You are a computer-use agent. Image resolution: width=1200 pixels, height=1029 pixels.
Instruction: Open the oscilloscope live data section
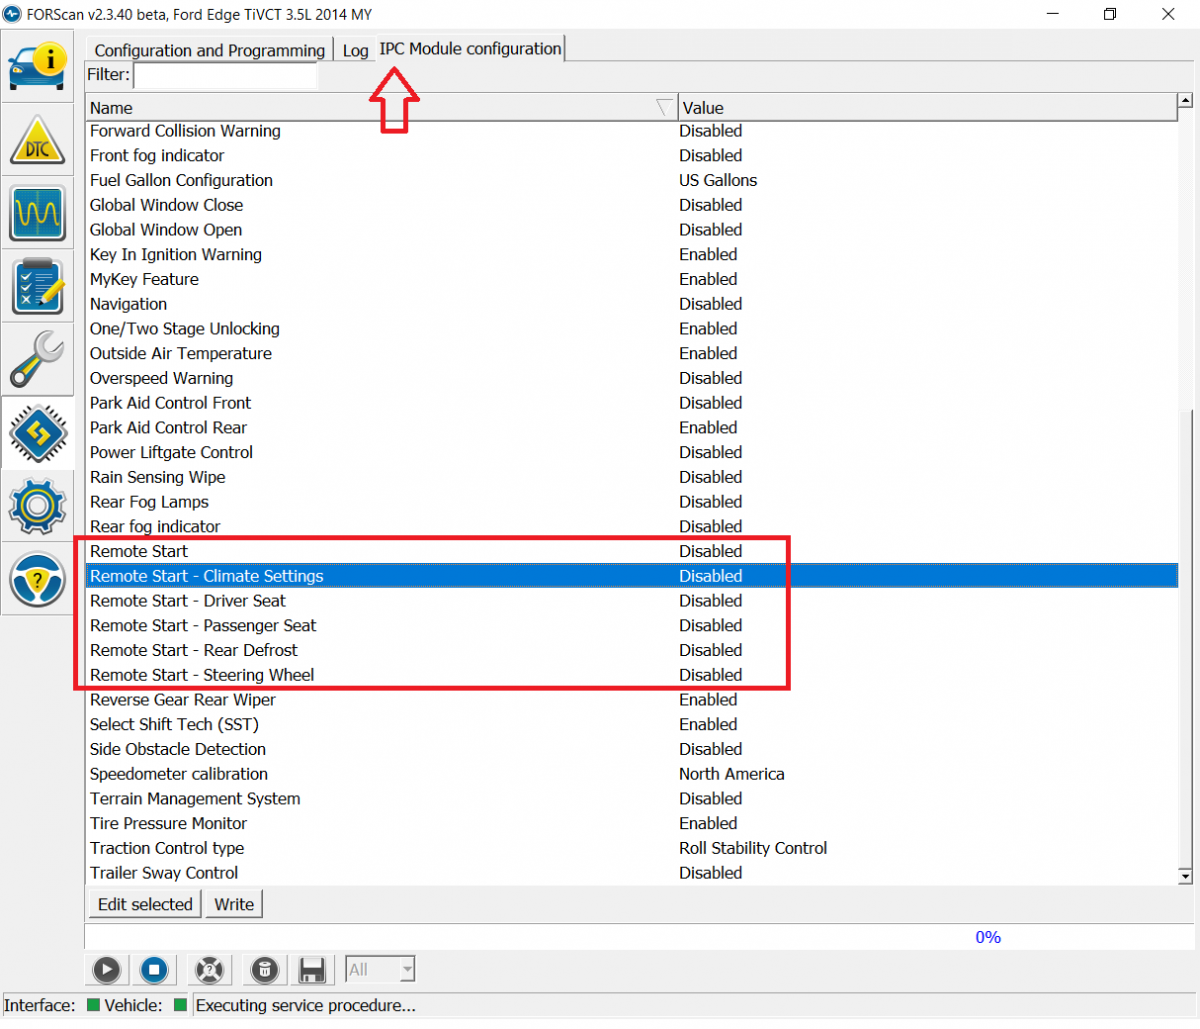(x=38, y=213)
